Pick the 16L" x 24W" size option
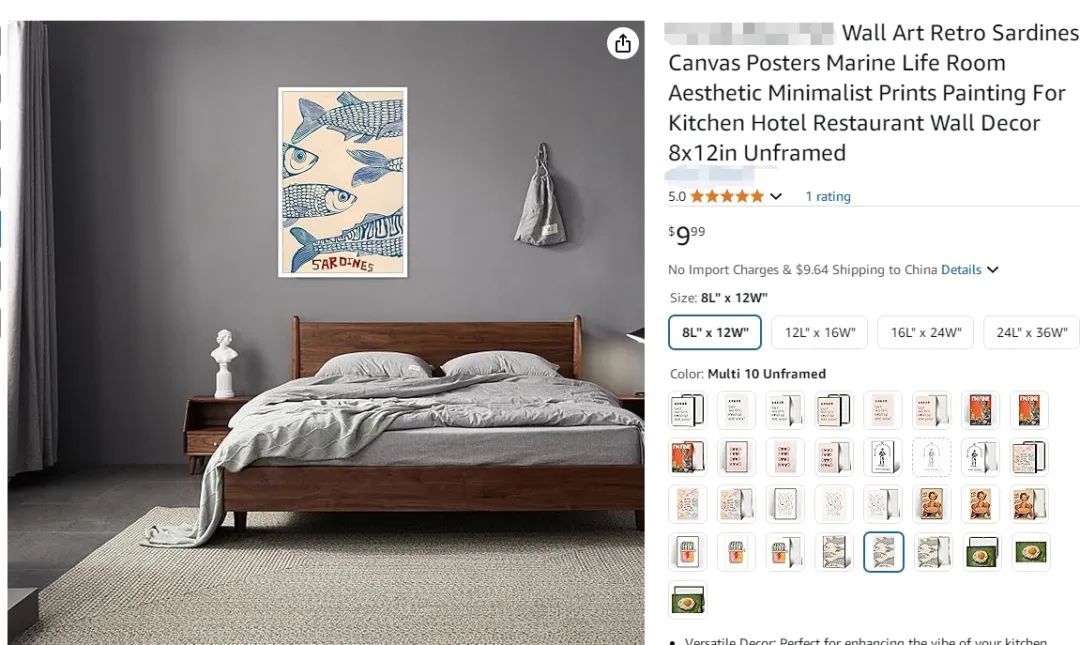Viewport: 1080px width, 645px height. [x=926, y=333]
